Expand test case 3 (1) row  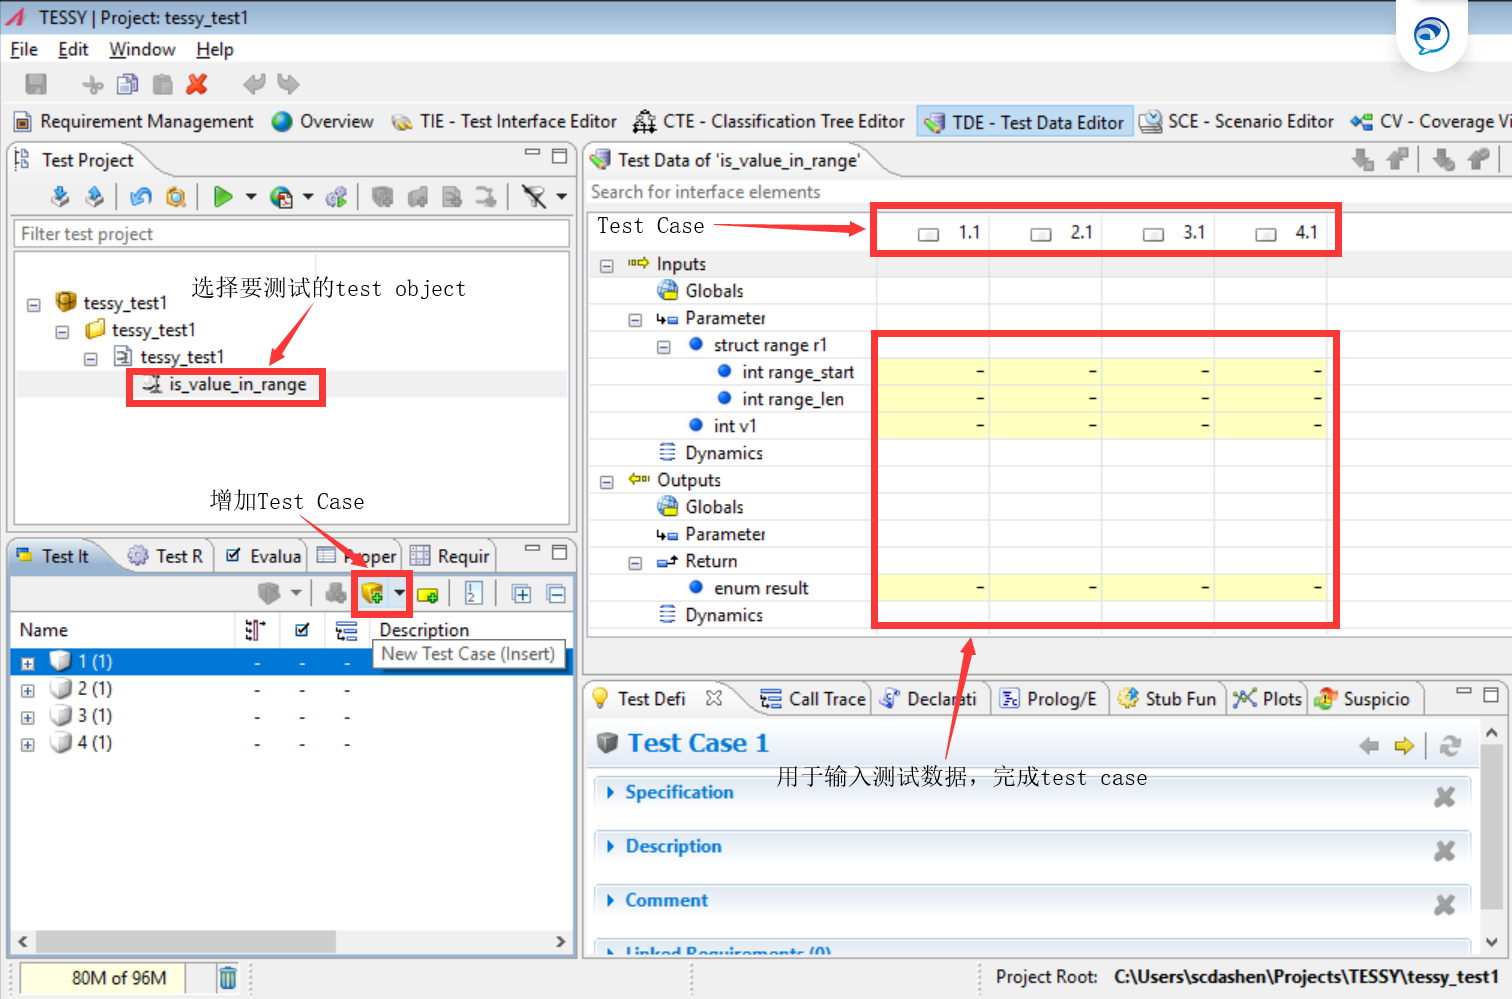tap(28, 718)
